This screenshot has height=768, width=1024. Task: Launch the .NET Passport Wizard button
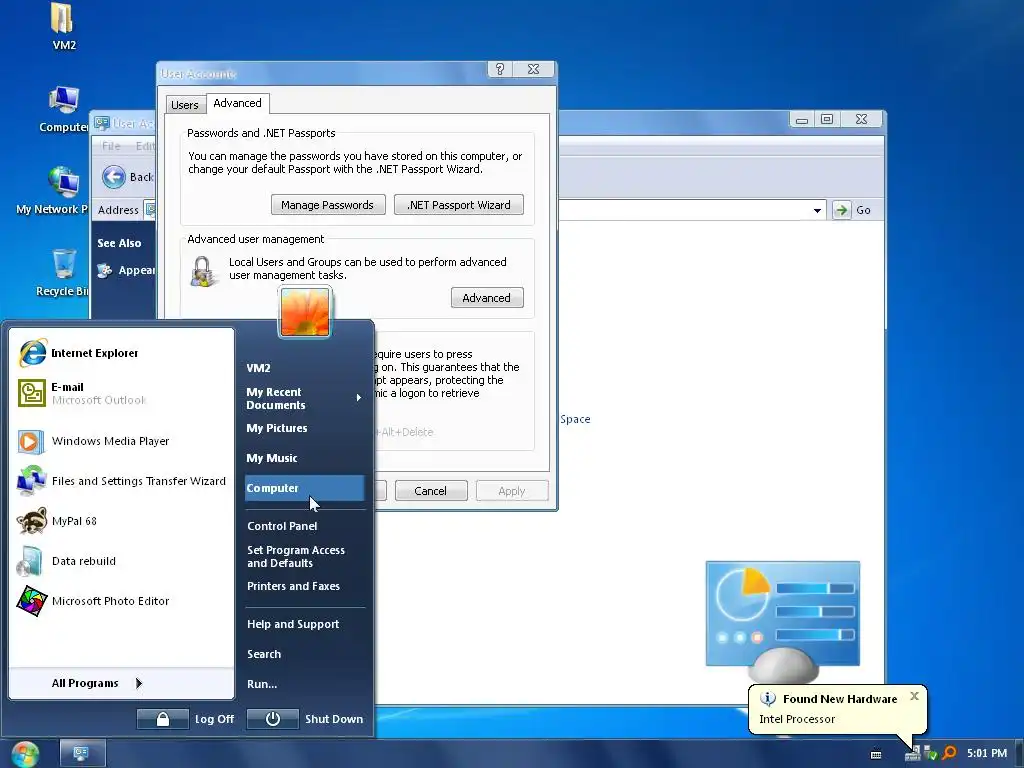458,205
